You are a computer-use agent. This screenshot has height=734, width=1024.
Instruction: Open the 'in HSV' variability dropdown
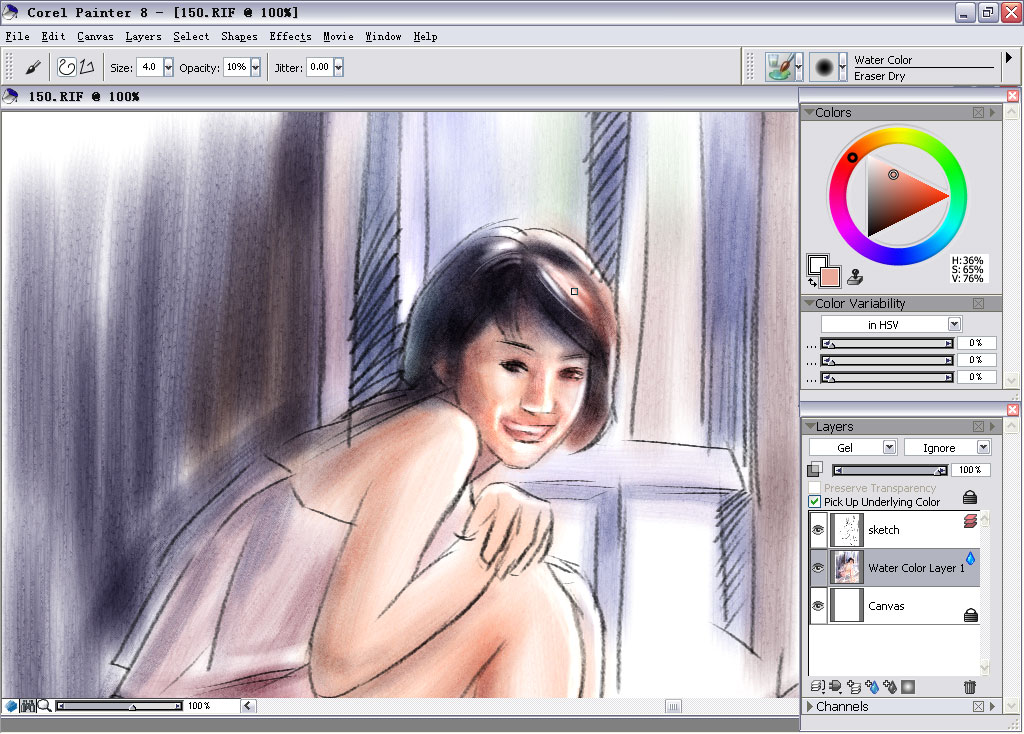(954, 324)
